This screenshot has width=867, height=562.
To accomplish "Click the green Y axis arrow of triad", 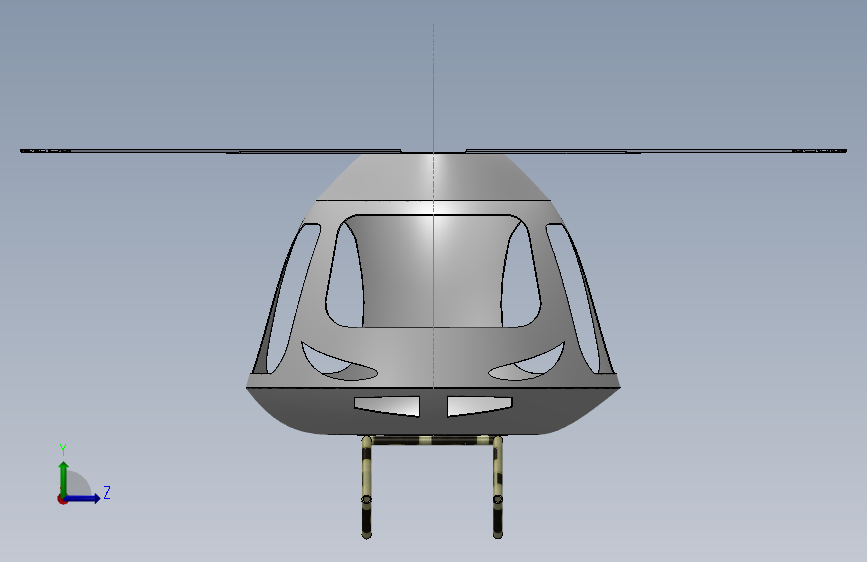I will [64, 478].
